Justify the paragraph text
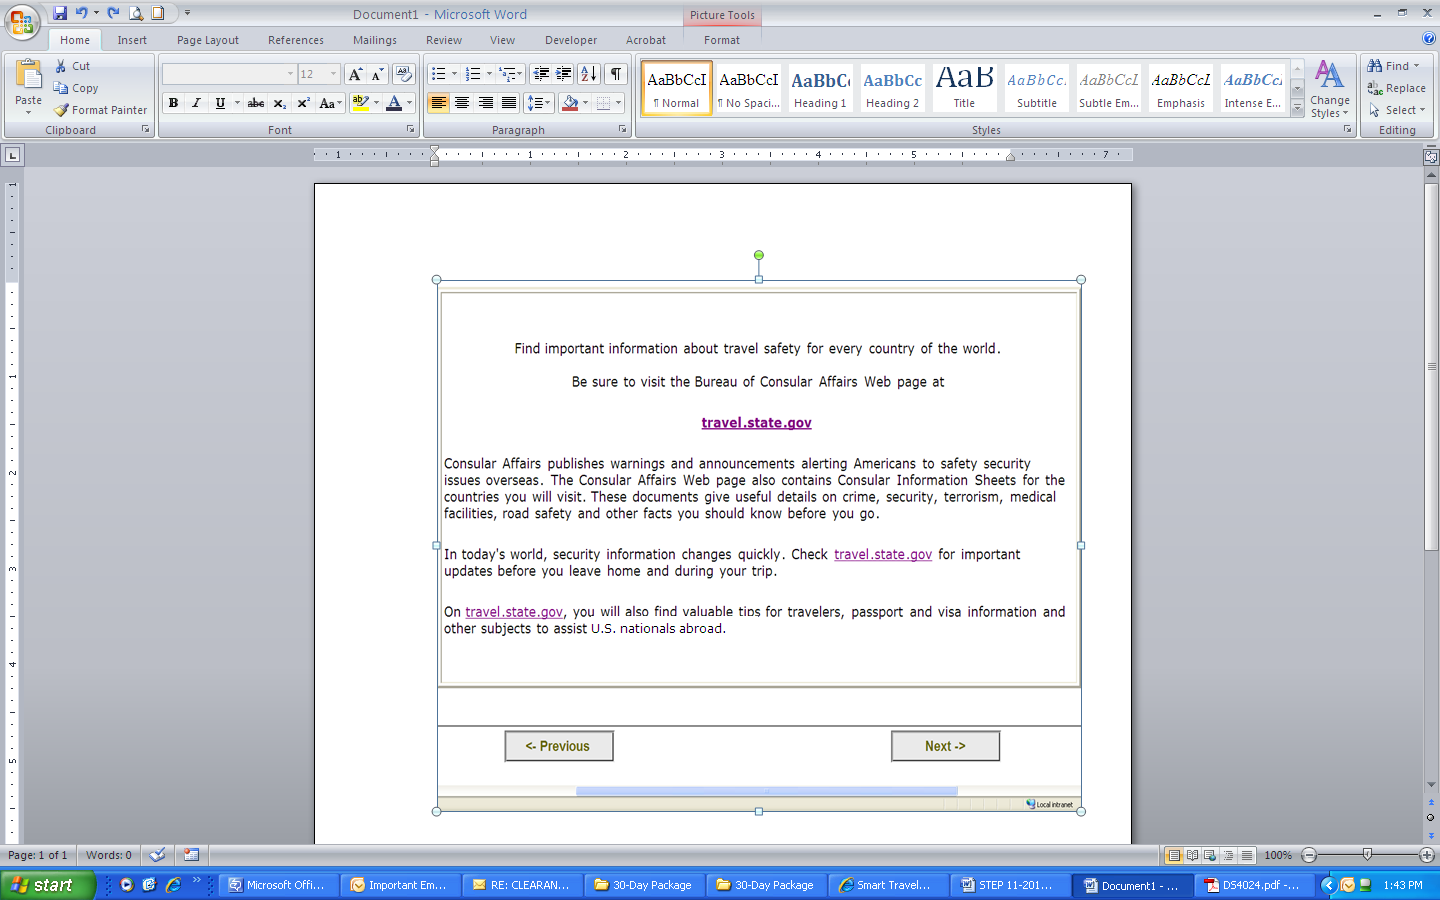The height and width of the screenshot is (900, 1440). pyautogui.click(x=509, y=103)
